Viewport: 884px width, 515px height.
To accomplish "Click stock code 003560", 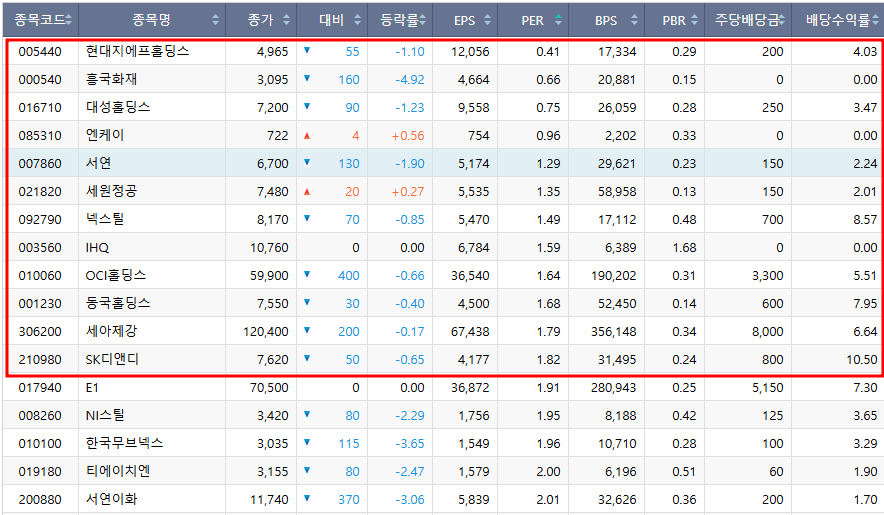I will click(40, 248).
